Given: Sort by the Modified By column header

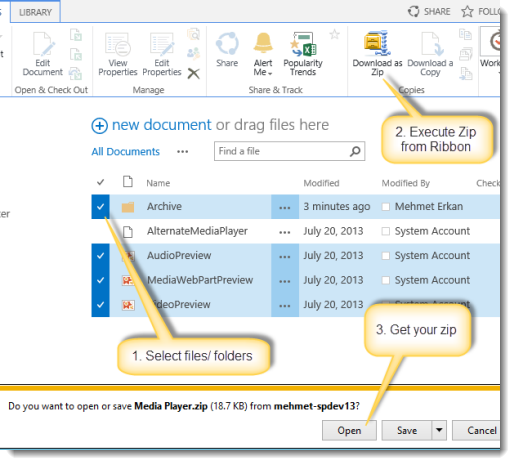Looking at the screenshot, I should click(406, 183).
